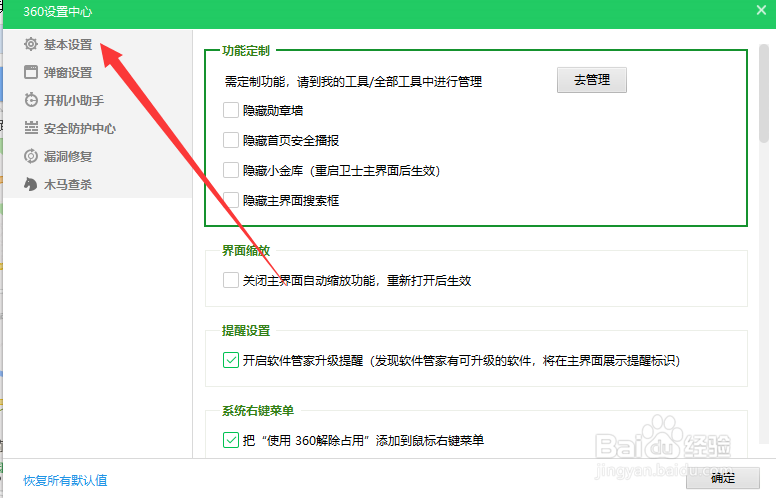Screen dimensions: 776x498
Task: Click the 系统右键菜单 group heading
Action: [x=258, y=410]
